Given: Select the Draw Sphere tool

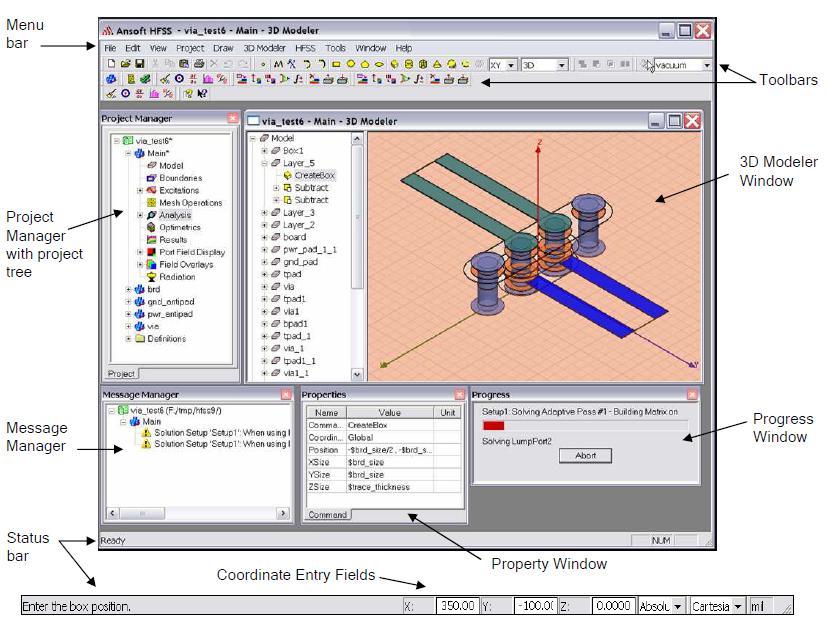Looking at the screenshot, I should (x=451, y=64).
